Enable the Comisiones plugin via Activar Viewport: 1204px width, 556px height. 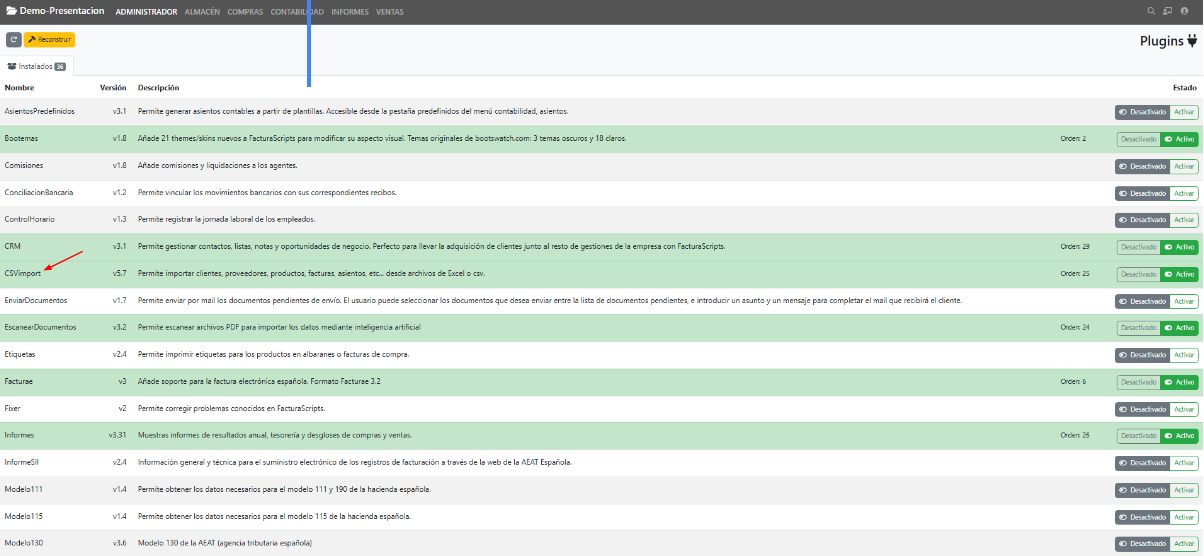coord(1184,166)
